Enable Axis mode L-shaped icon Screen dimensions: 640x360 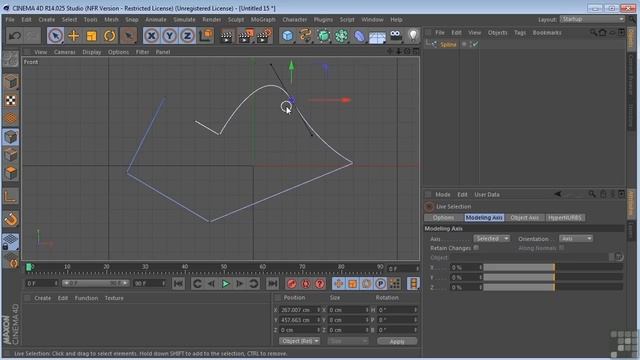tap(11, 197)
